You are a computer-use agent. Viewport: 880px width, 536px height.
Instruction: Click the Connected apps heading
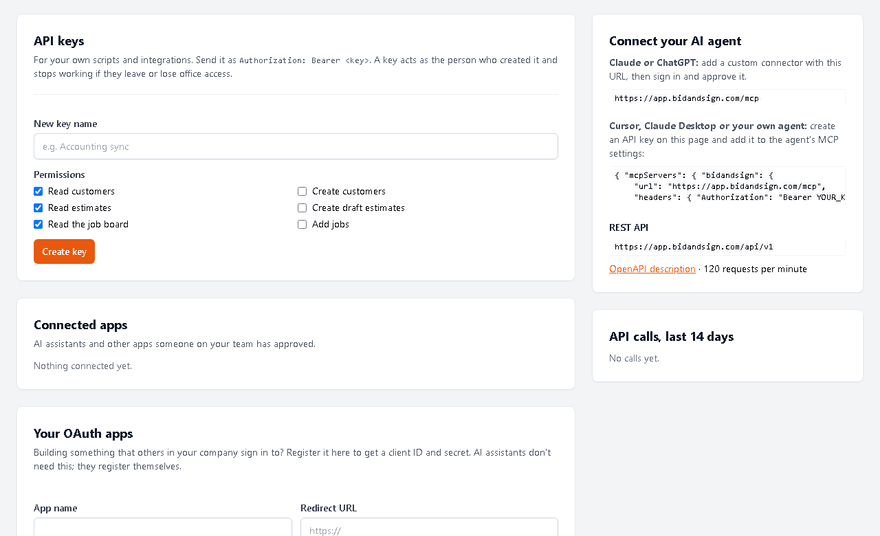(x=80, y=325)
